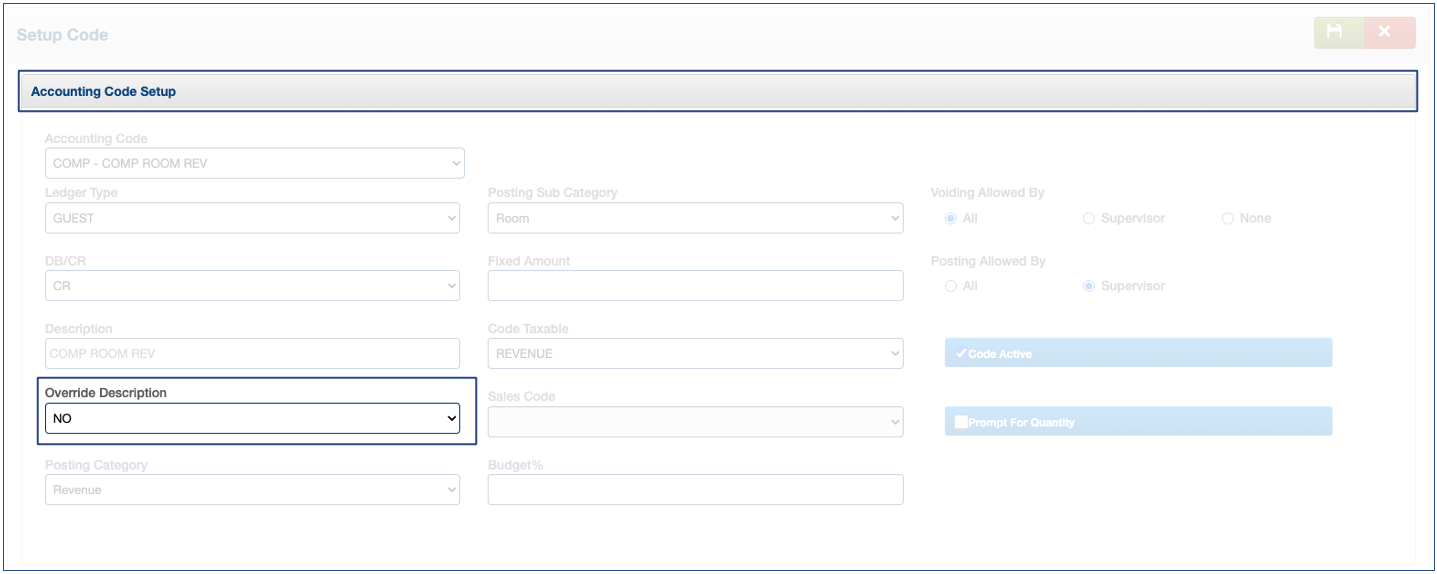Select Supervisor under Posting Allowed By

tap(1089, 286)
